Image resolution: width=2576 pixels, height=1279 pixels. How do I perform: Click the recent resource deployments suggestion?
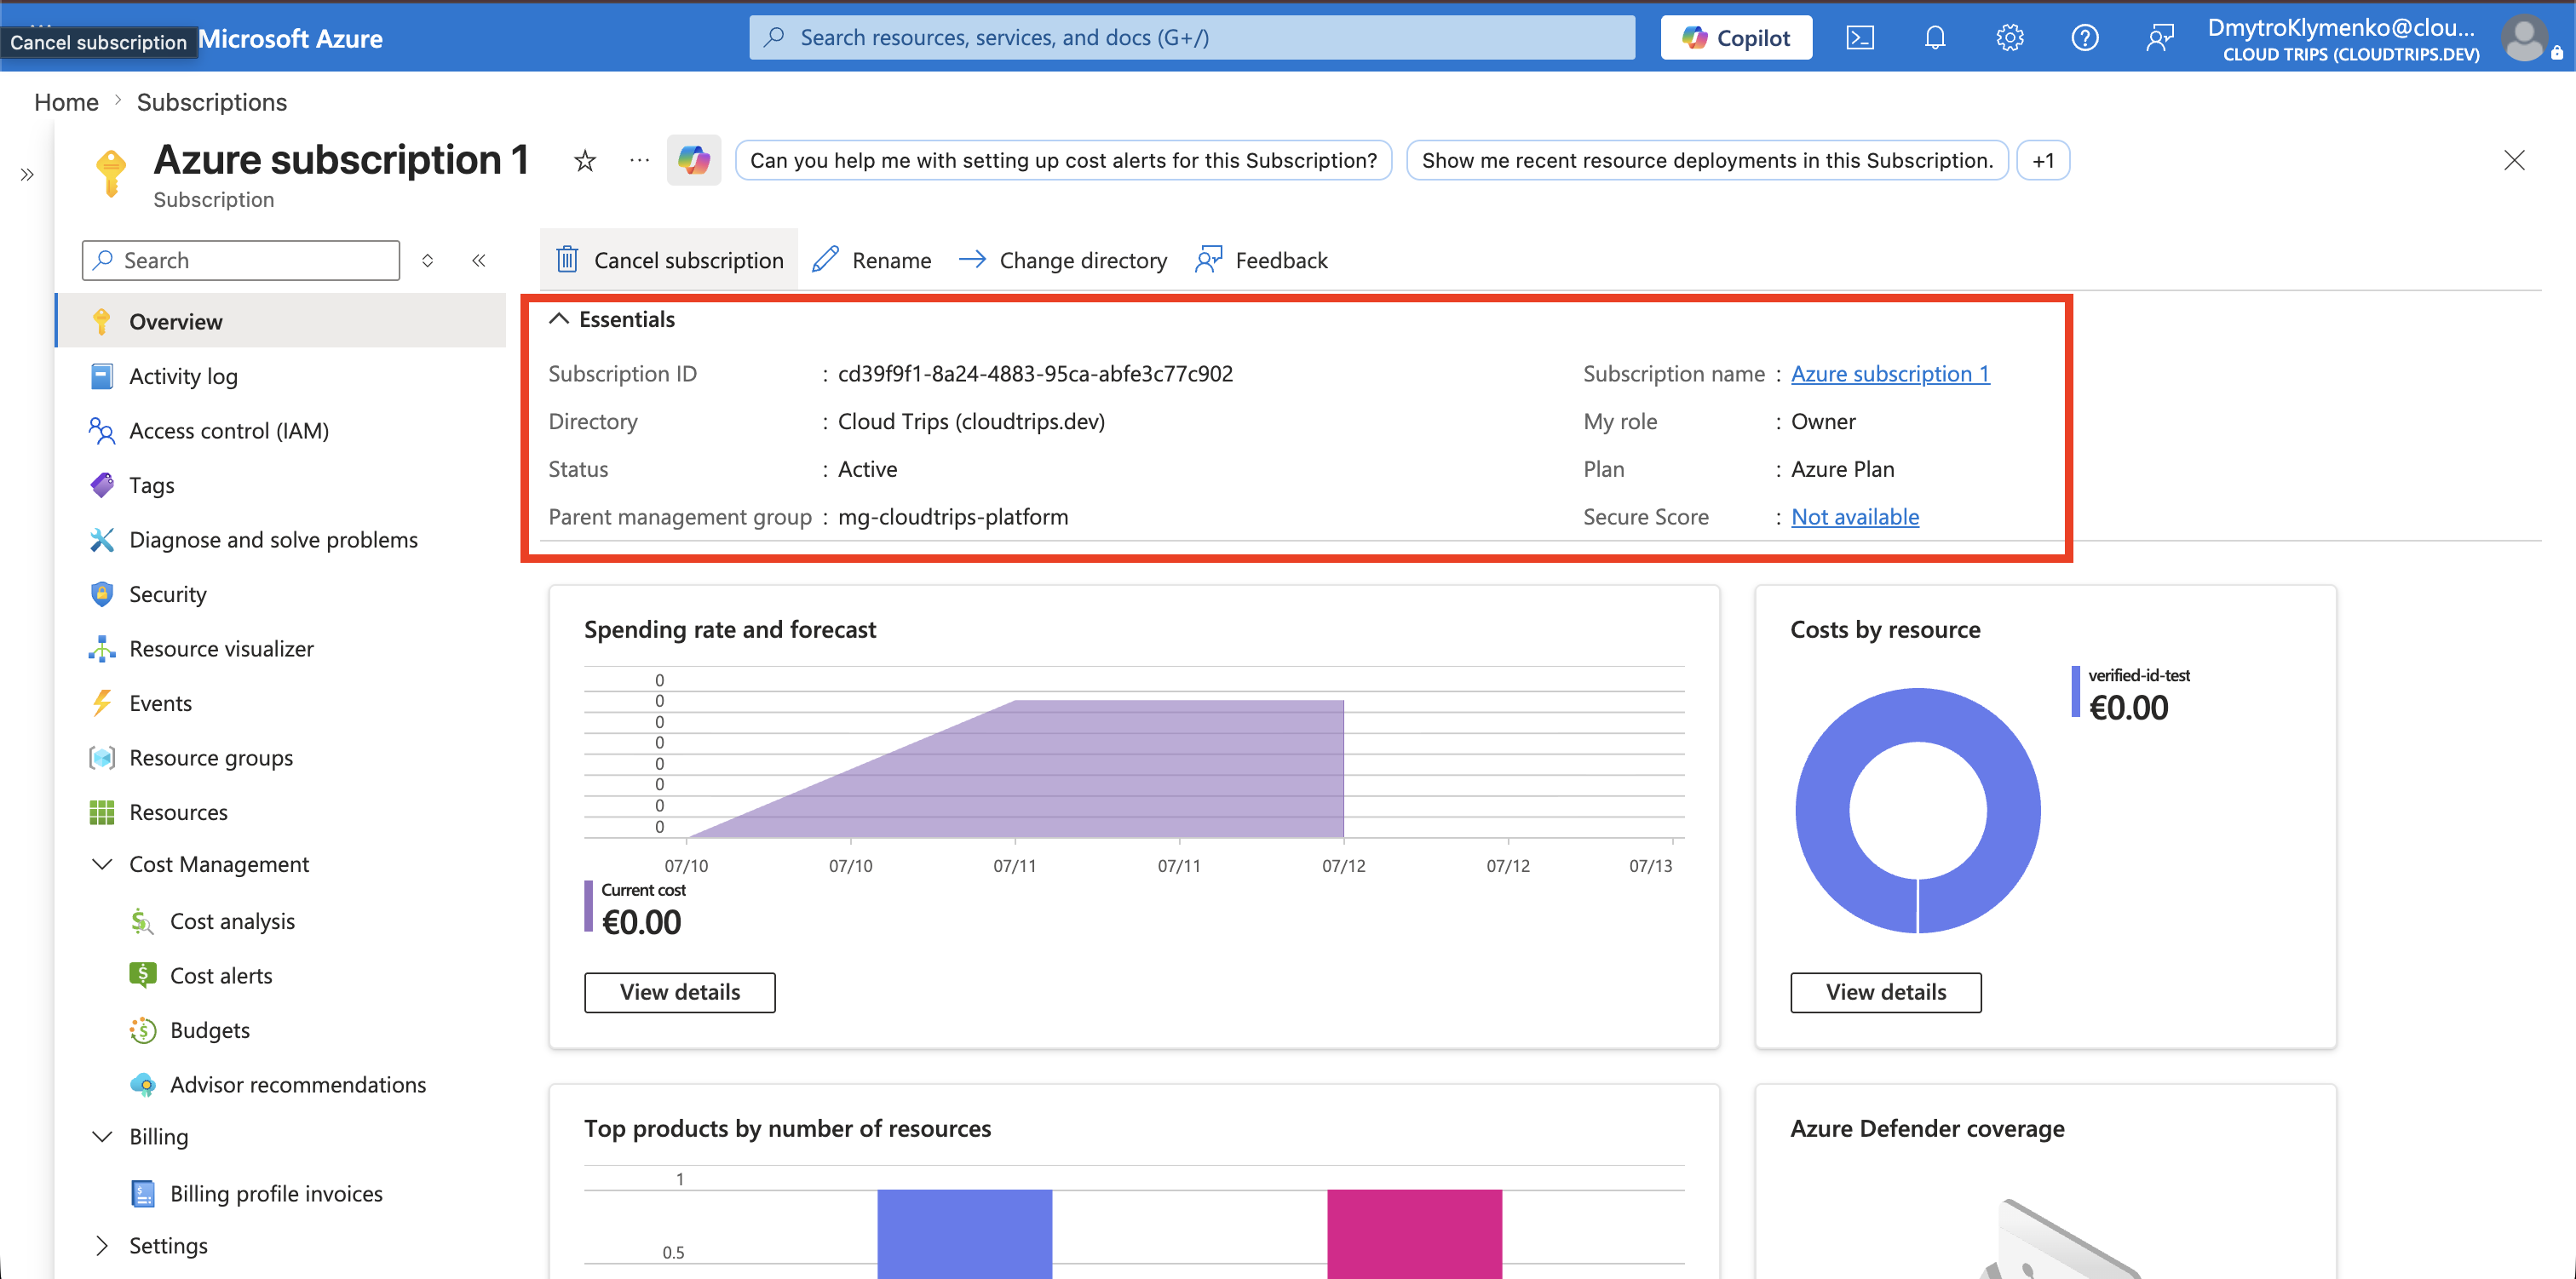1707,161
